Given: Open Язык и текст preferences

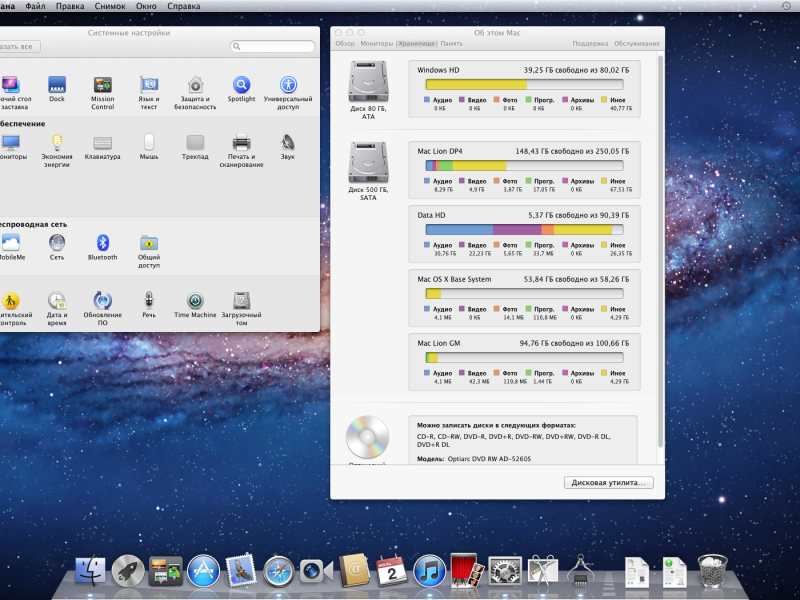Looking at the screenshot, I should [149, 93].
